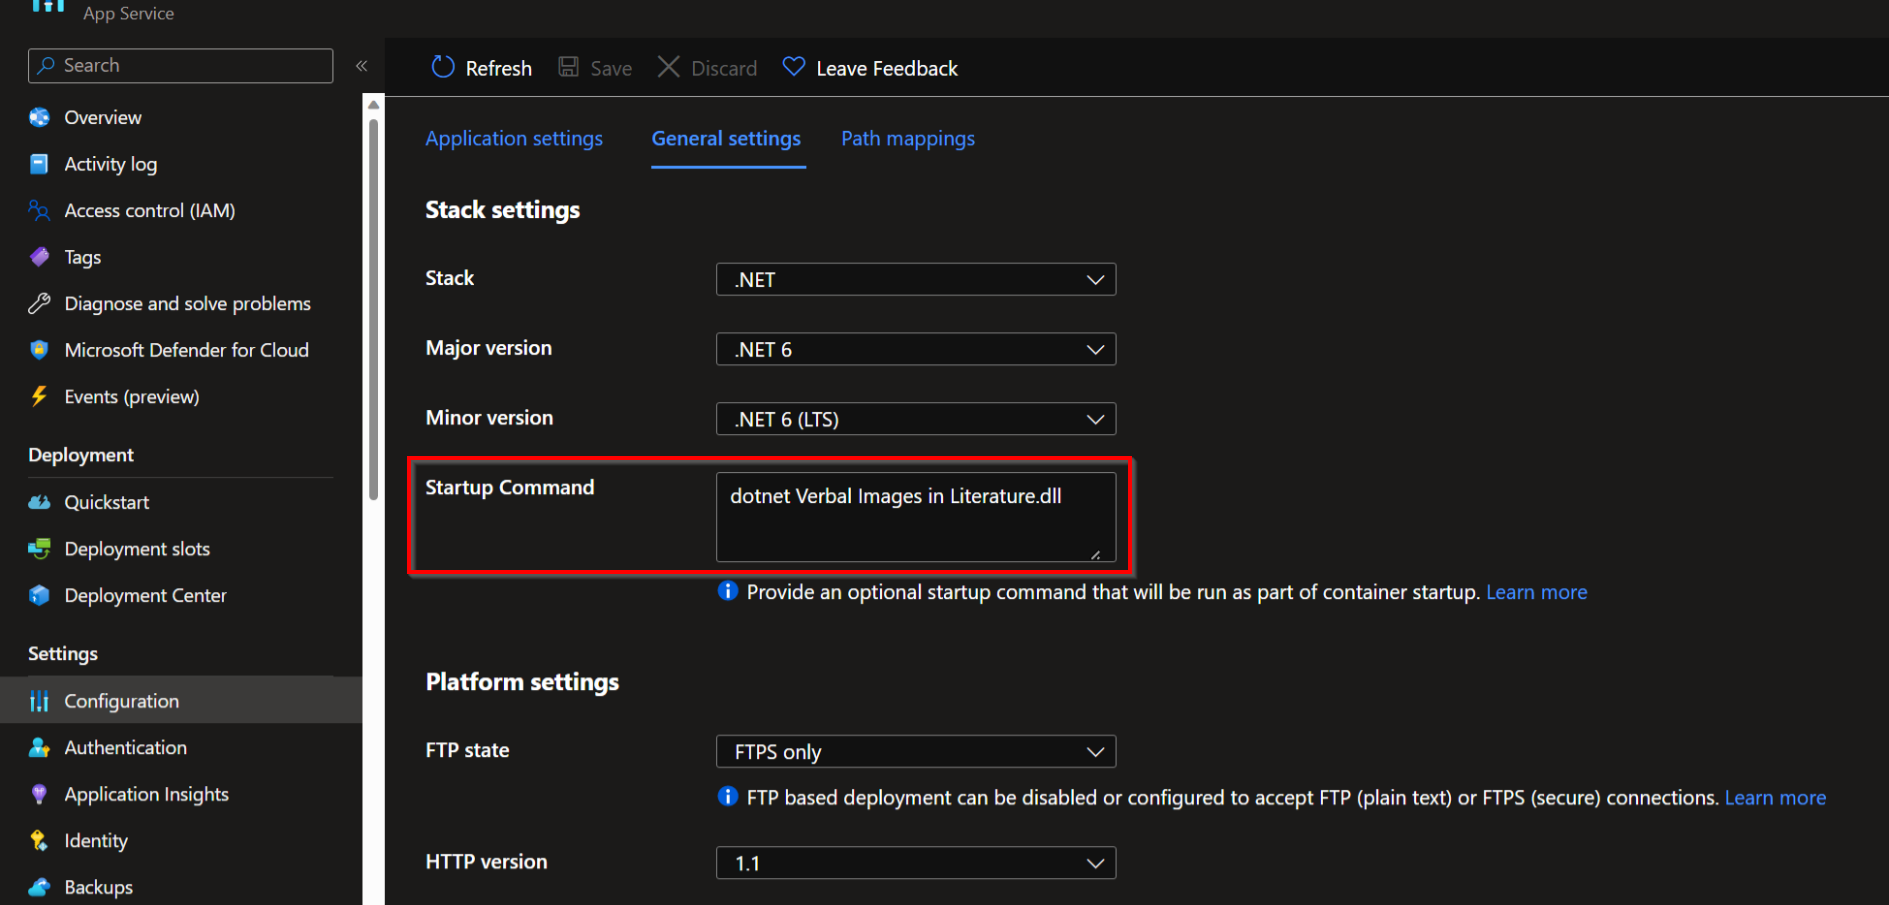This screenshot has height=905, width=1889.
Task: Click the info icon beside FTP deployment hint
Action: coord(728,796)
